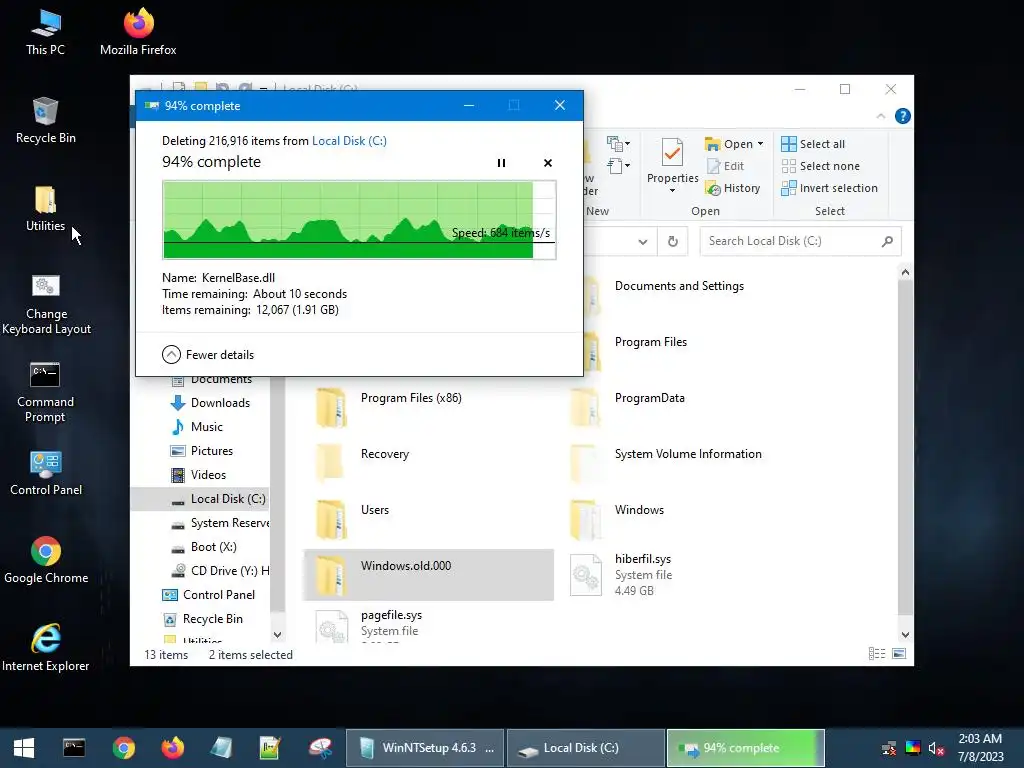Open New item dropdown icon
The height and width of the screenshot is (768, 1024).
[618, 143]
